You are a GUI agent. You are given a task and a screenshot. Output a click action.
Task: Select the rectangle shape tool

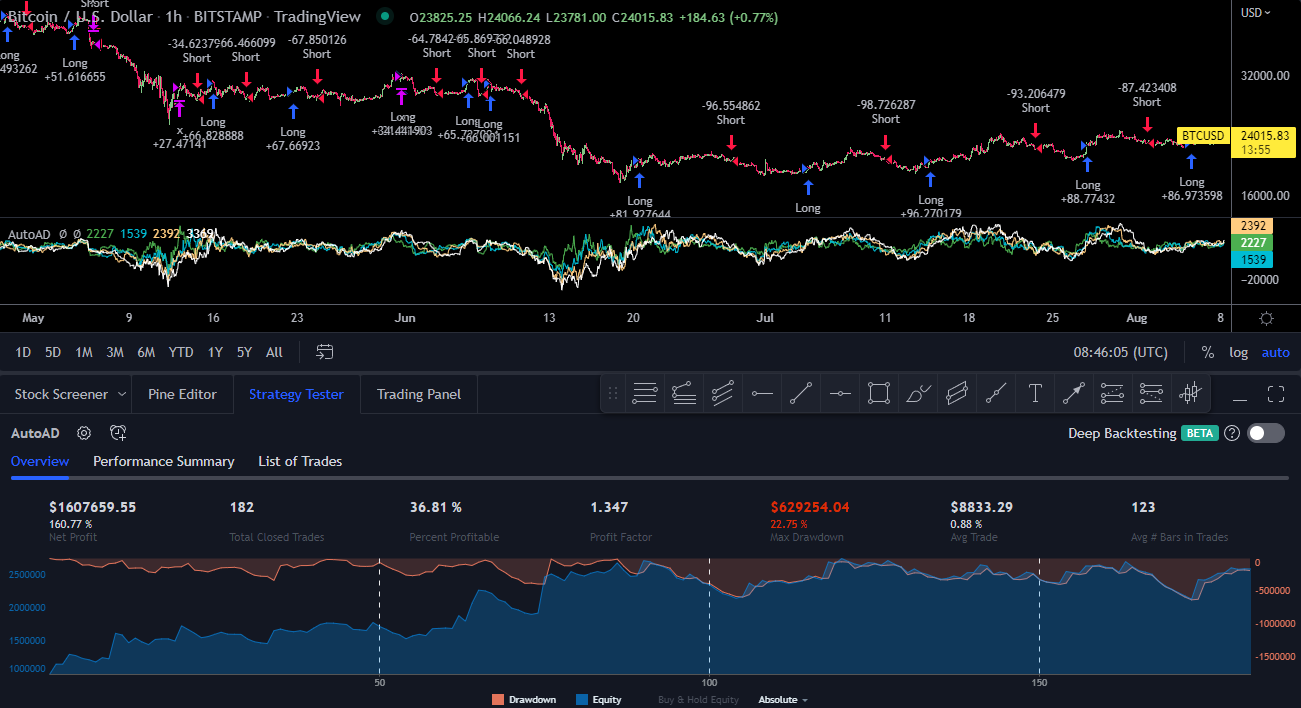tap(879, 394)
